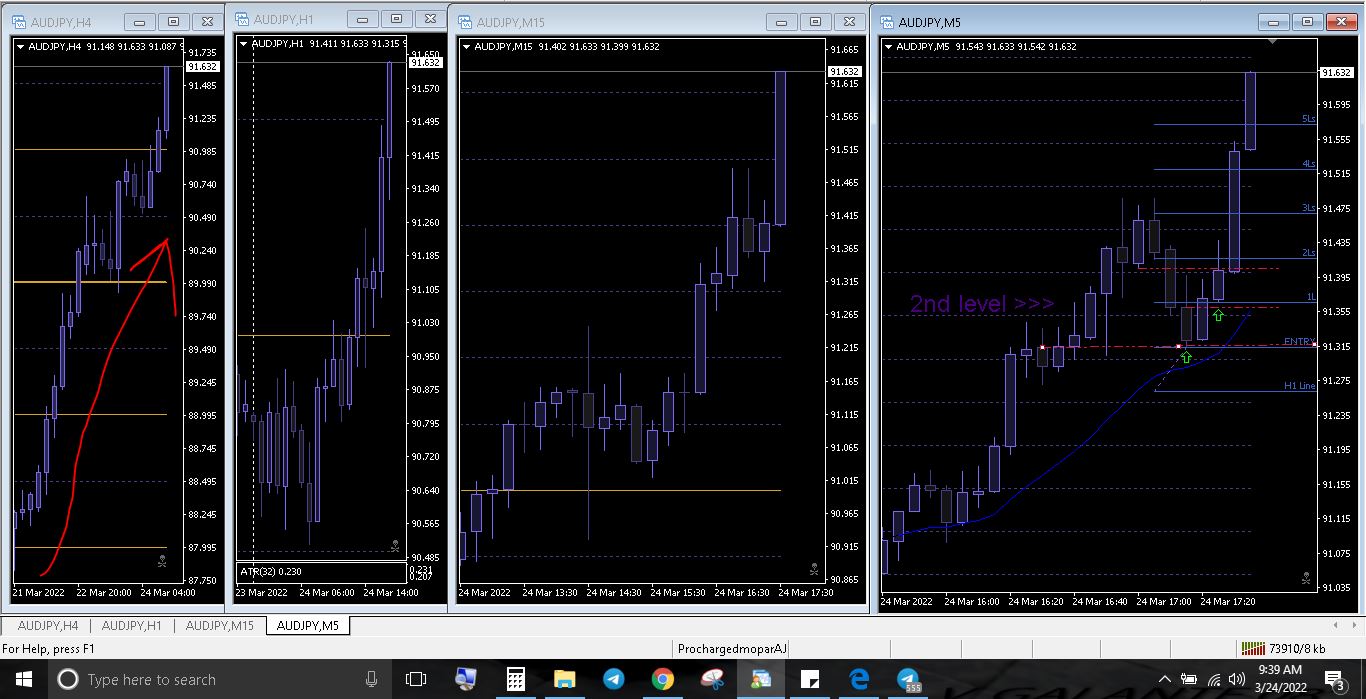Maximize the AUDJPY,M15 chart window
The width and height of the screenshot is (1366, 699).
coord(816,21)
